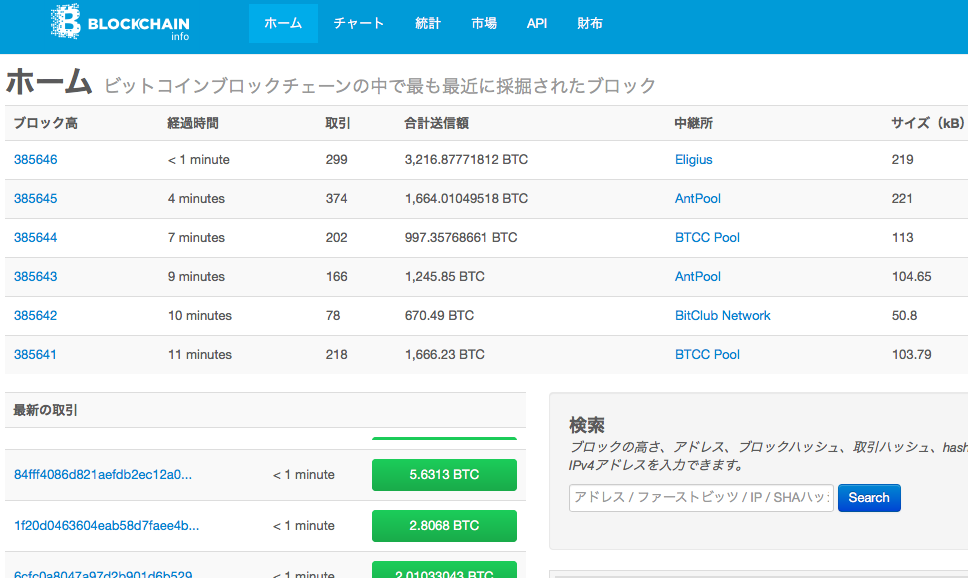Click the 3,216.87771812 BTC total value
Viewport: 968px width, 578px height.
467,159
